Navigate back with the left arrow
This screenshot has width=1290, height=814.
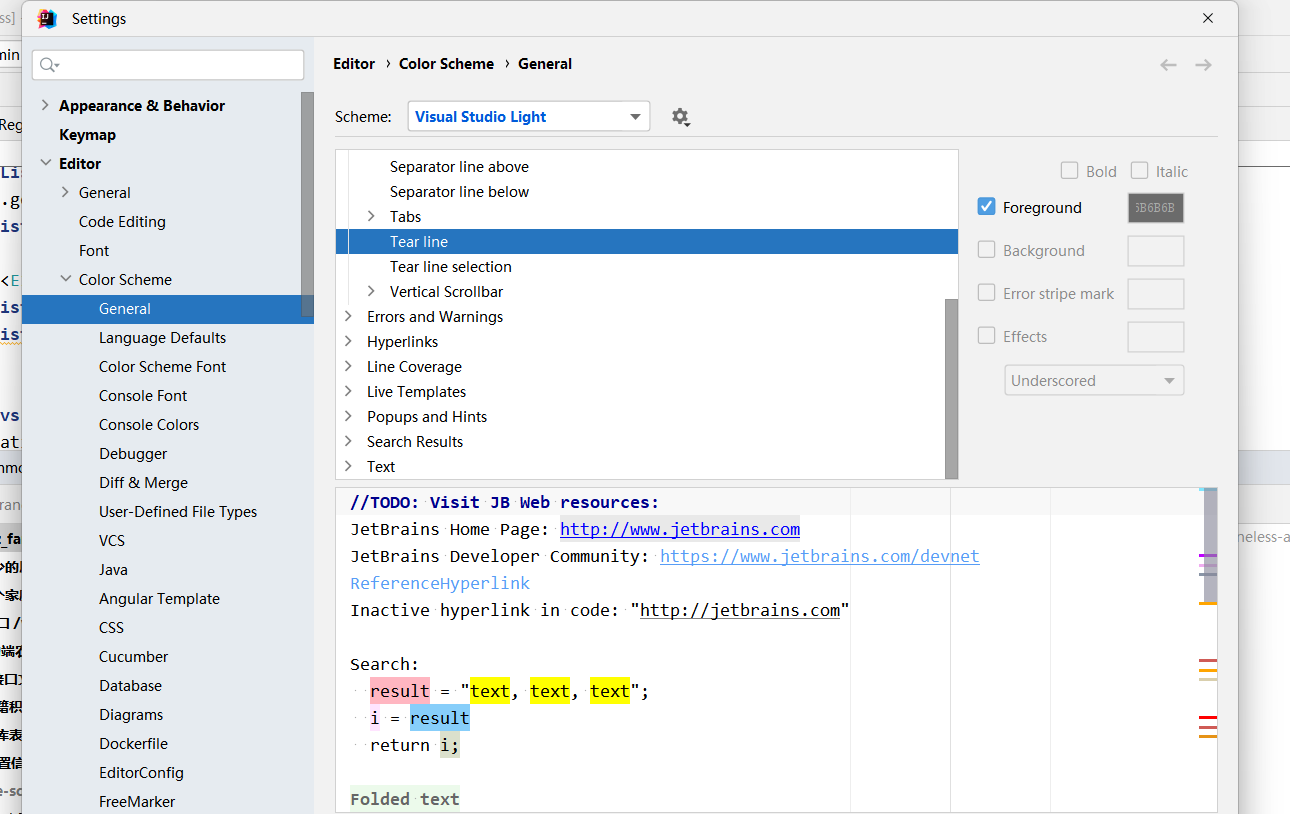click(x=1168, y=65)
